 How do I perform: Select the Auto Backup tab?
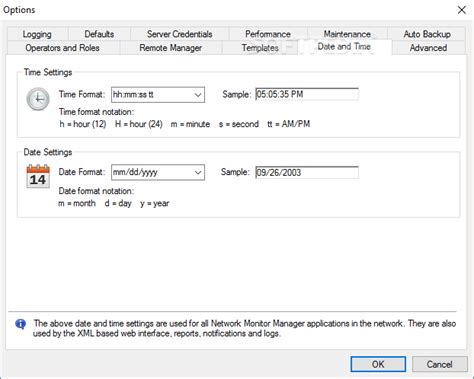click(x=427, y=34)
